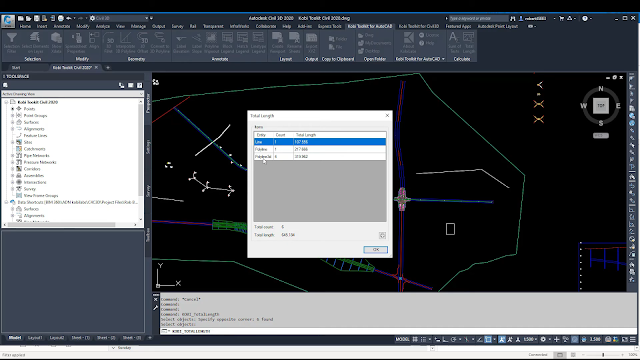Select the Line row in Total Length table
Image resolution: width=640 pixels, height=360 pixels.
pos(320,142)
